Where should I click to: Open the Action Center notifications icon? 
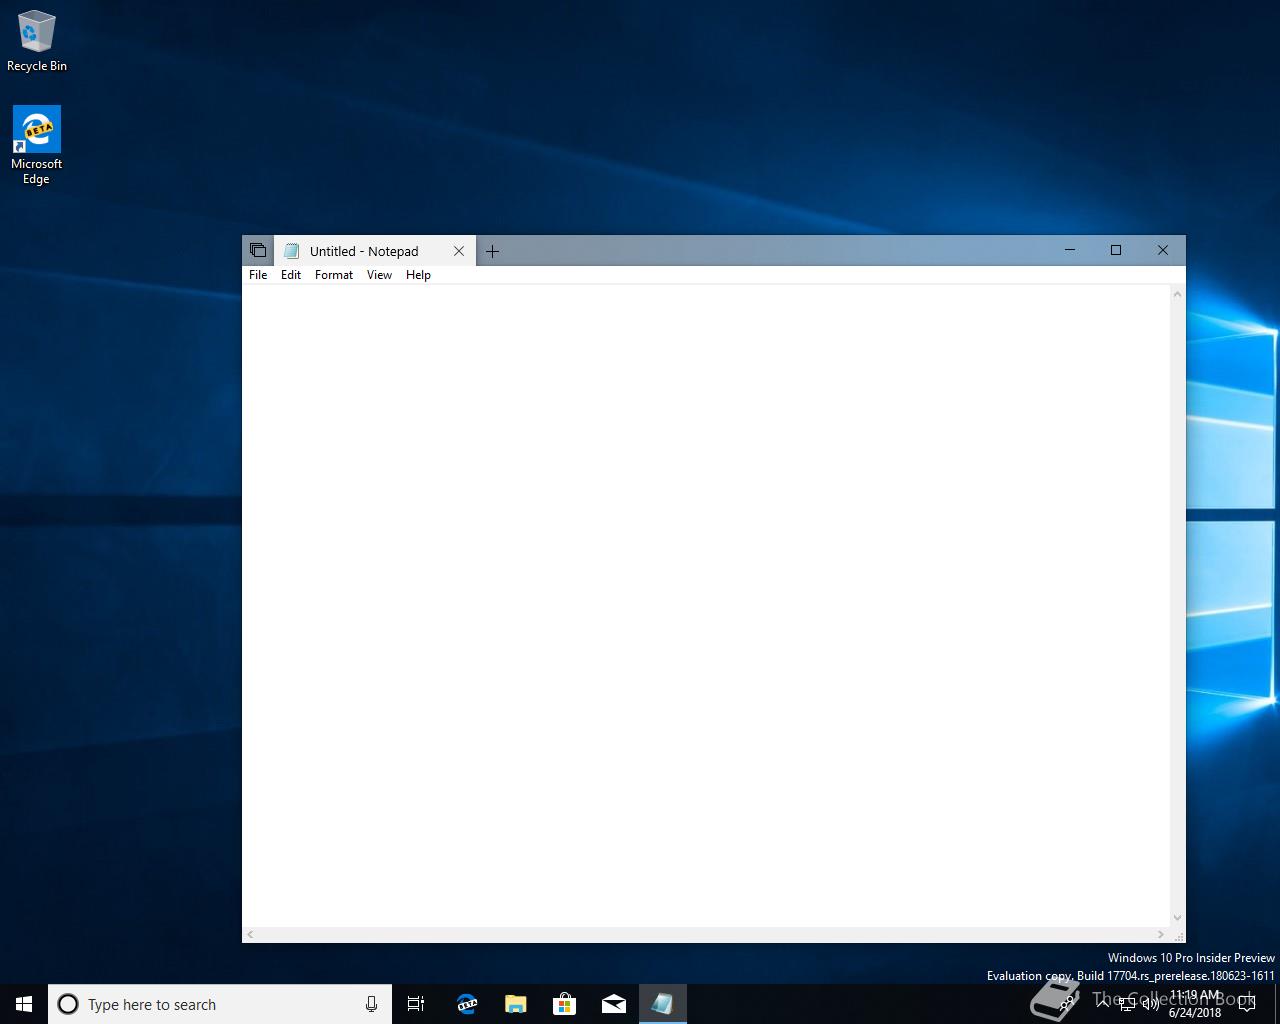coord(1247,1004)
